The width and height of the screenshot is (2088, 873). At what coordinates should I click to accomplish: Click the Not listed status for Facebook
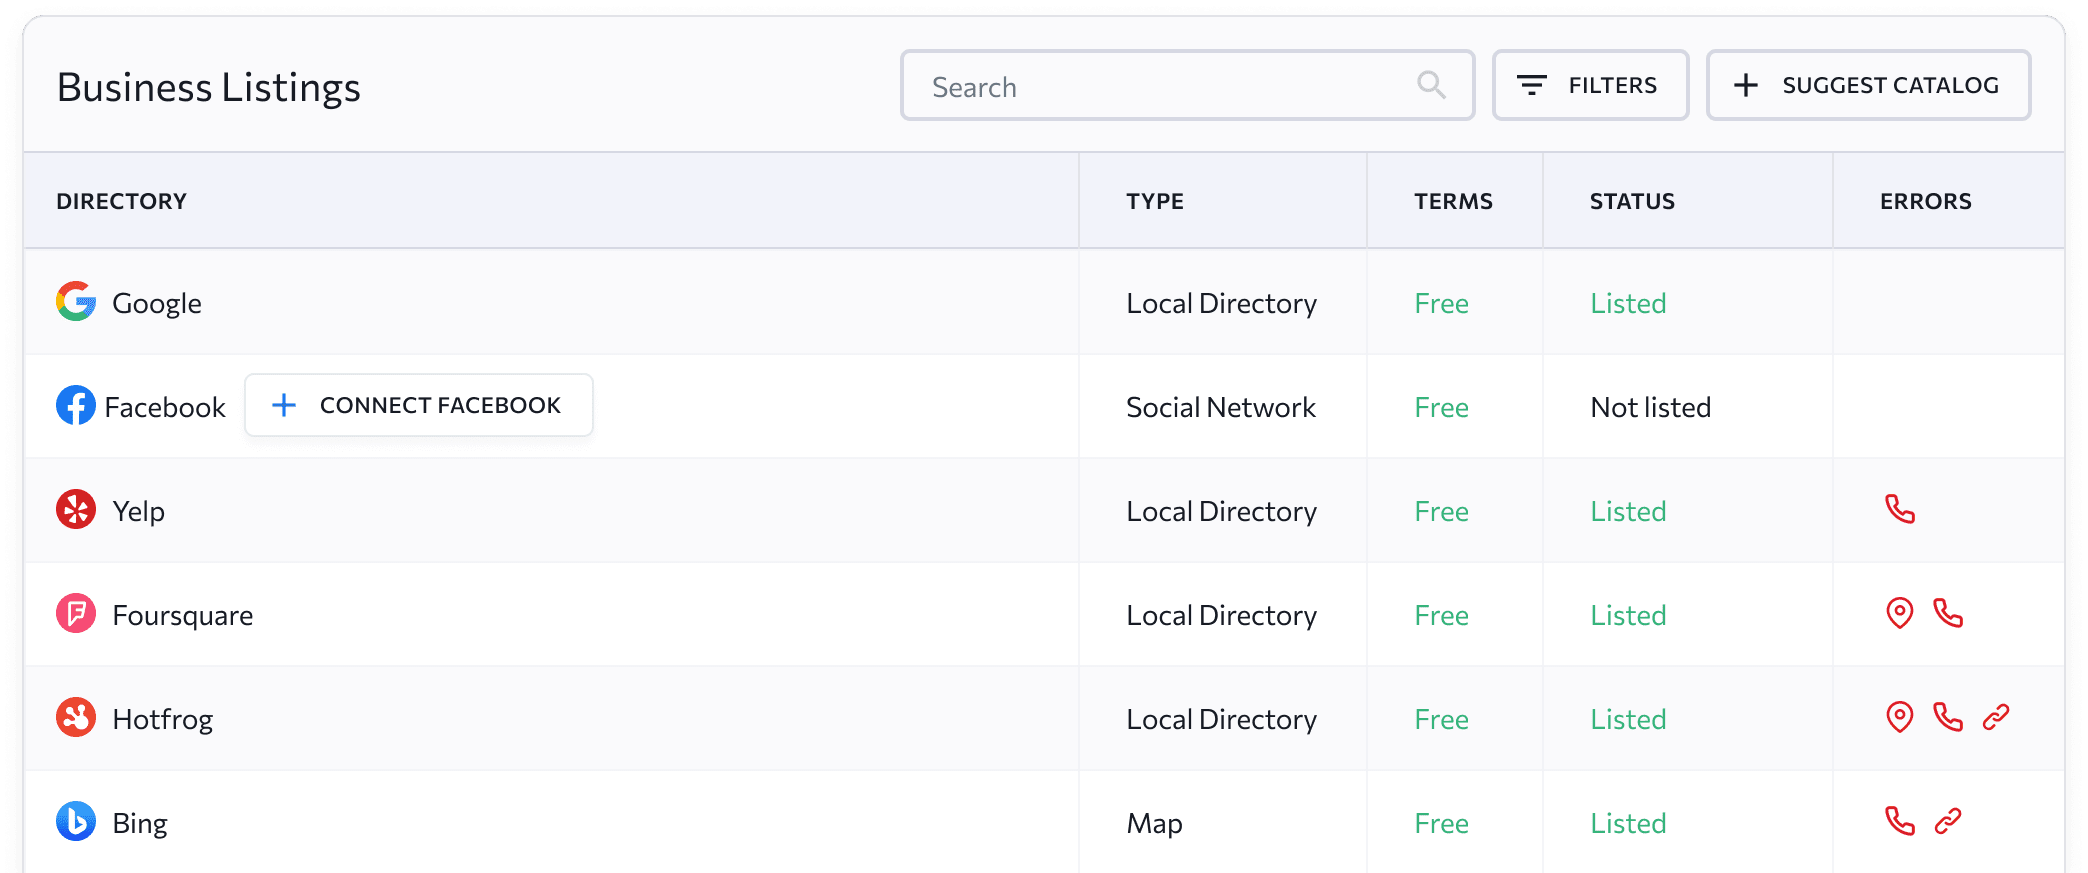tap(1651, 407)
